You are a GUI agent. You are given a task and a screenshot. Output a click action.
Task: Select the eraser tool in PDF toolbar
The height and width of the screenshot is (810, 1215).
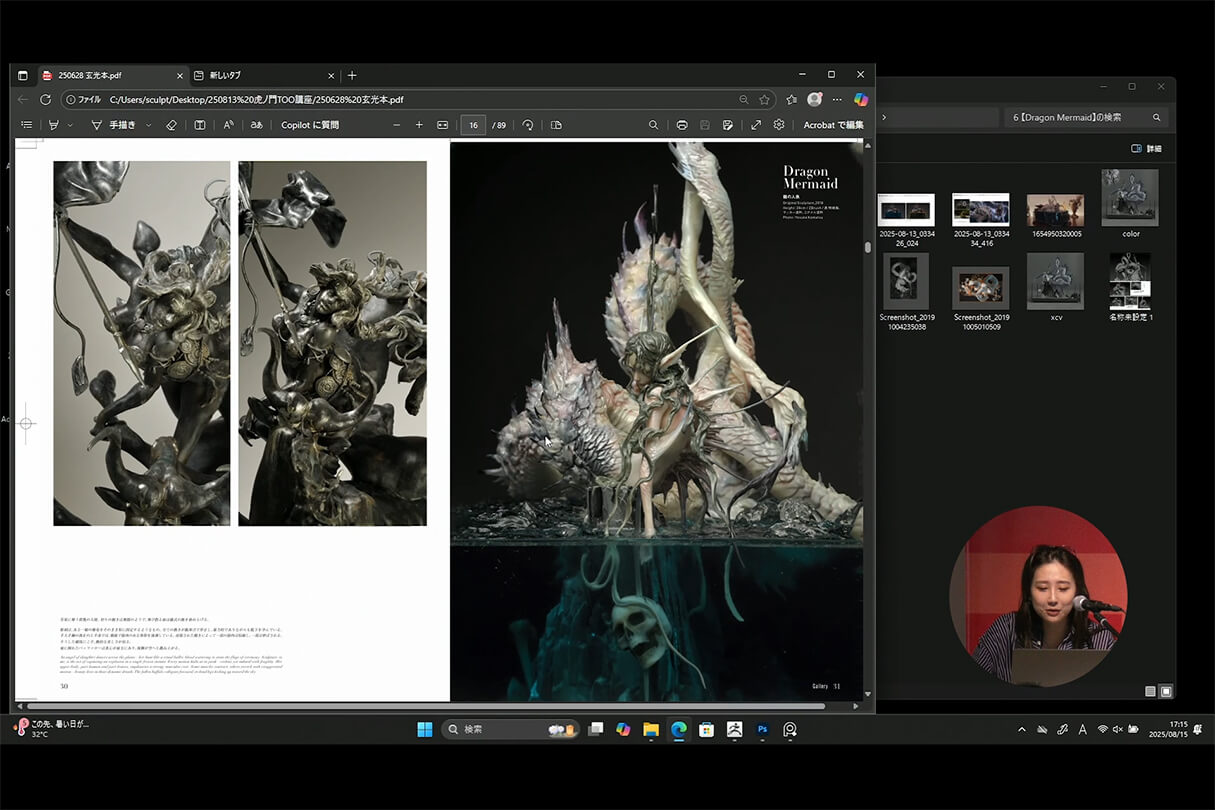tap(171, 125)
